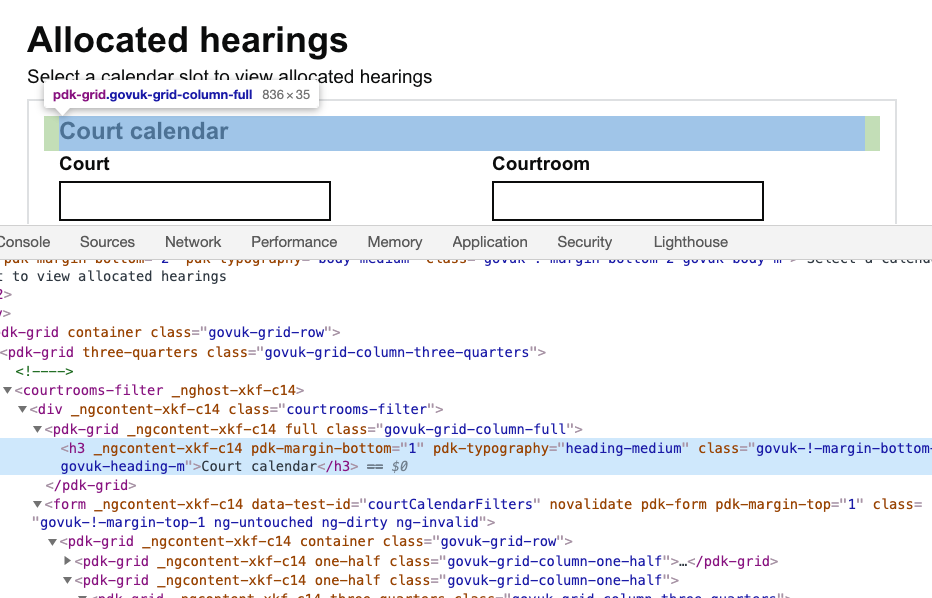The height and width of the screenshot is (598, 932).
Task: Select the Security tab
Action: click(585, 242)
